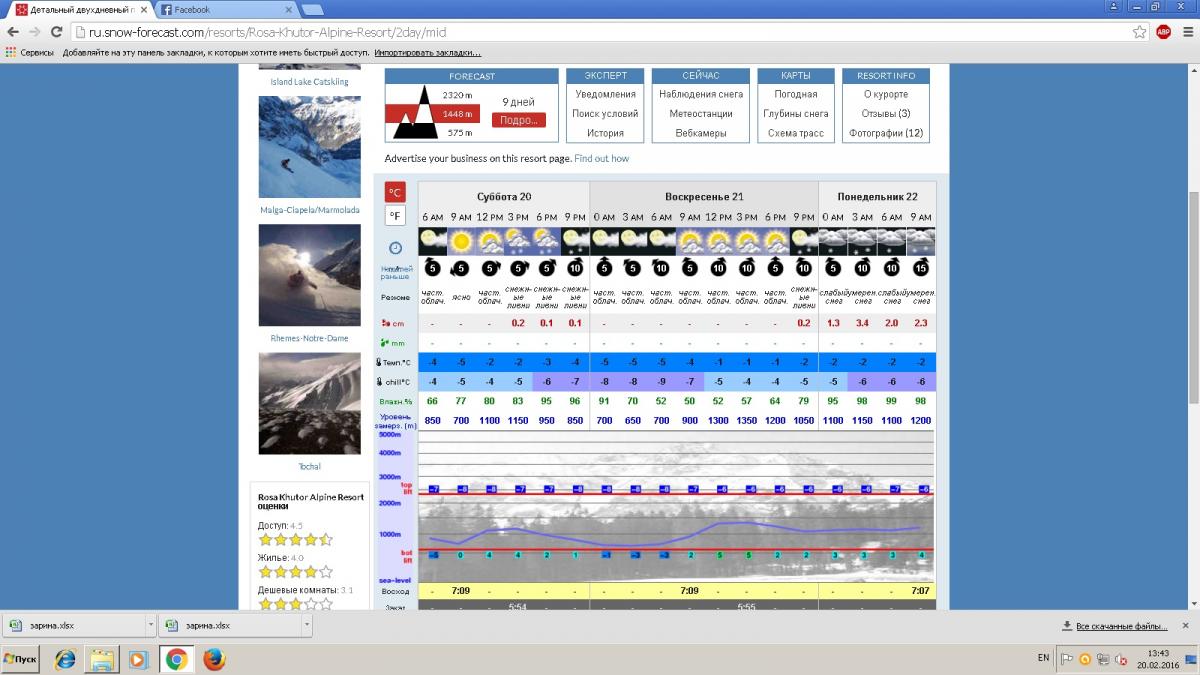Open the Глубины снега link

796,114
